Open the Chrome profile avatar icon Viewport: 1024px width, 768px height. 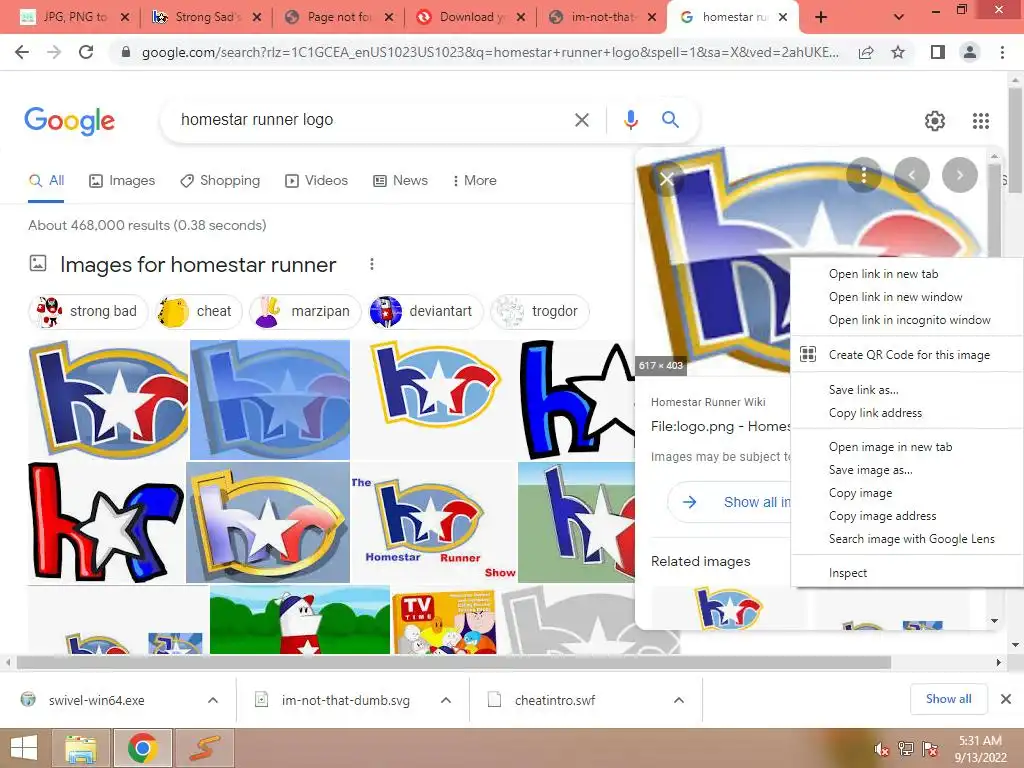pos(970,52)
